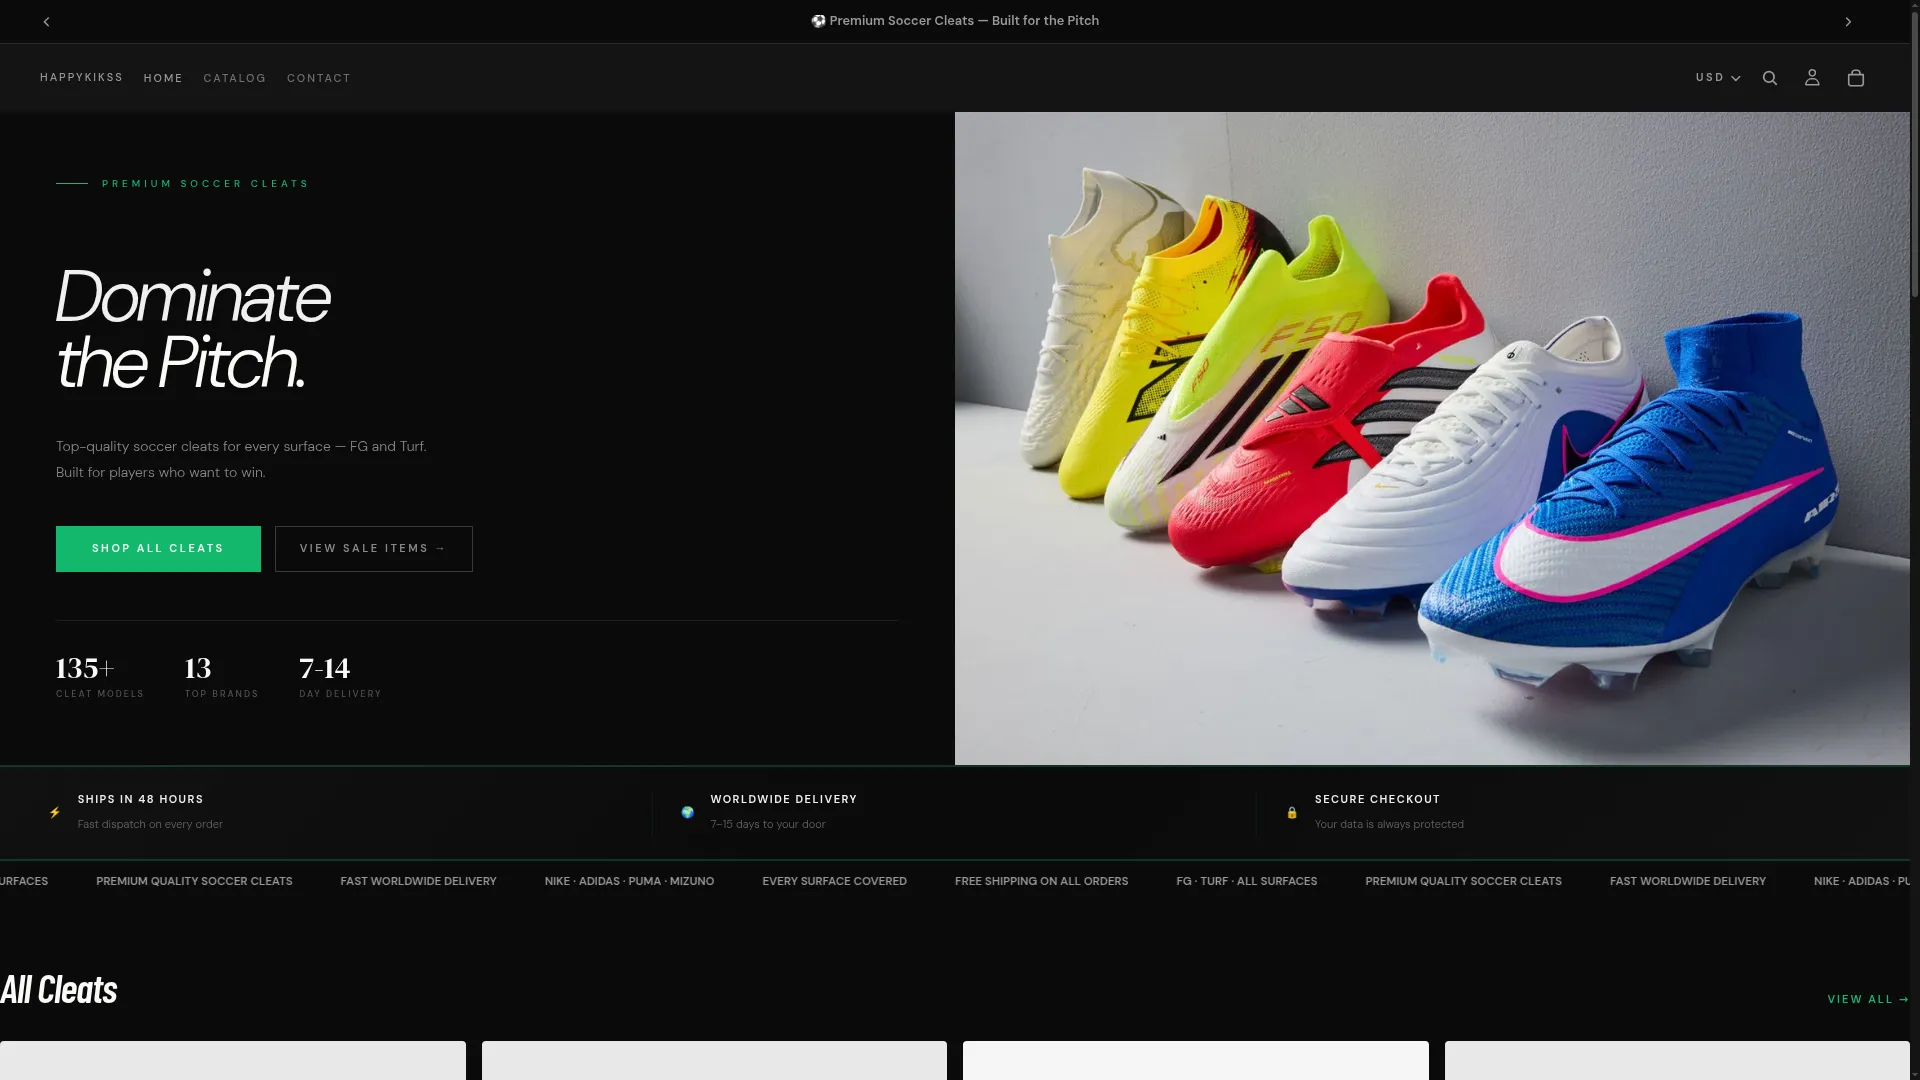Click 'Your data is always protected' text
Screen dimensions: 1920x1080
[x=1389, y=824]
